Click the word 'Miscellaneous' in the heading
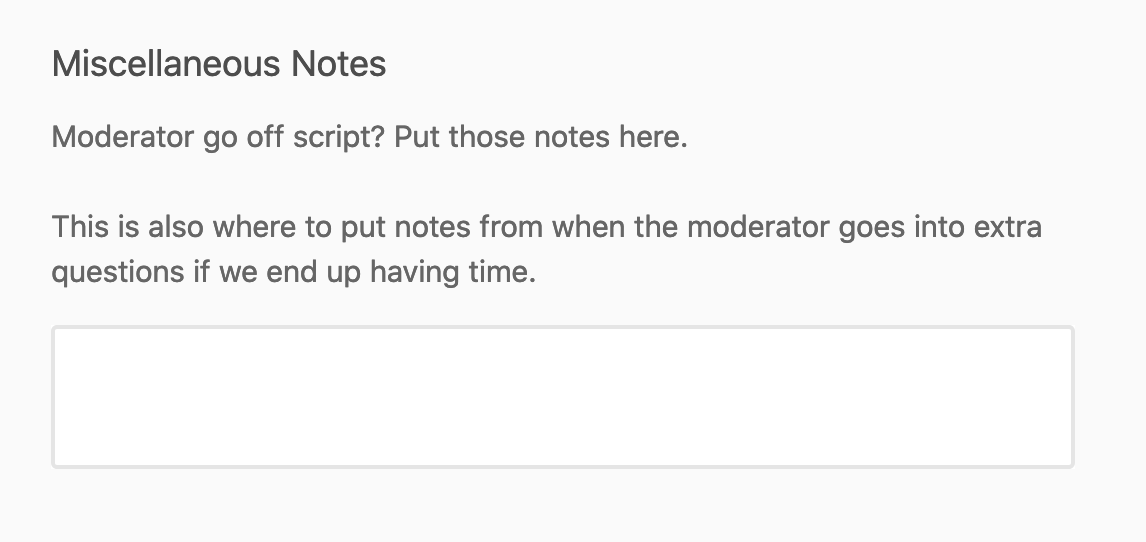The image size is (1146, 542). click(166, 65)
